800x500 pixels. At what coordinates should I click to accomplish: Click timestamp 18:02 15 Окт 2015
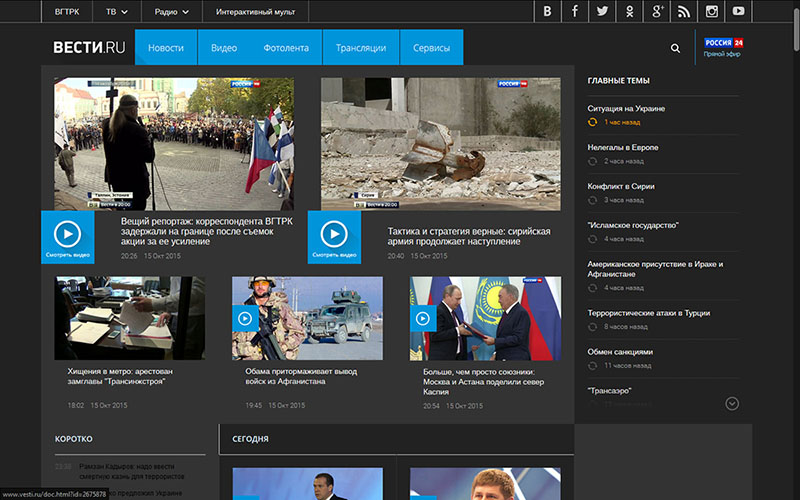pyautogui.click(x=97, y=405)
